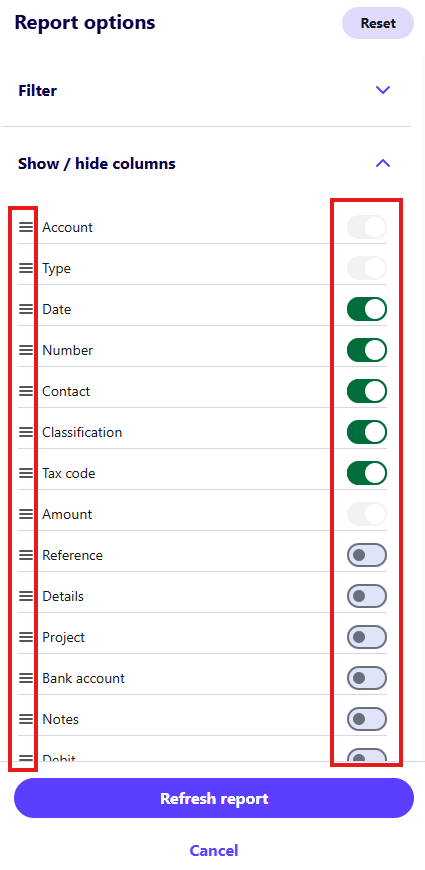Click the drag handle beside Account
This screenshot has height=870, width=425.
[26, 227]
